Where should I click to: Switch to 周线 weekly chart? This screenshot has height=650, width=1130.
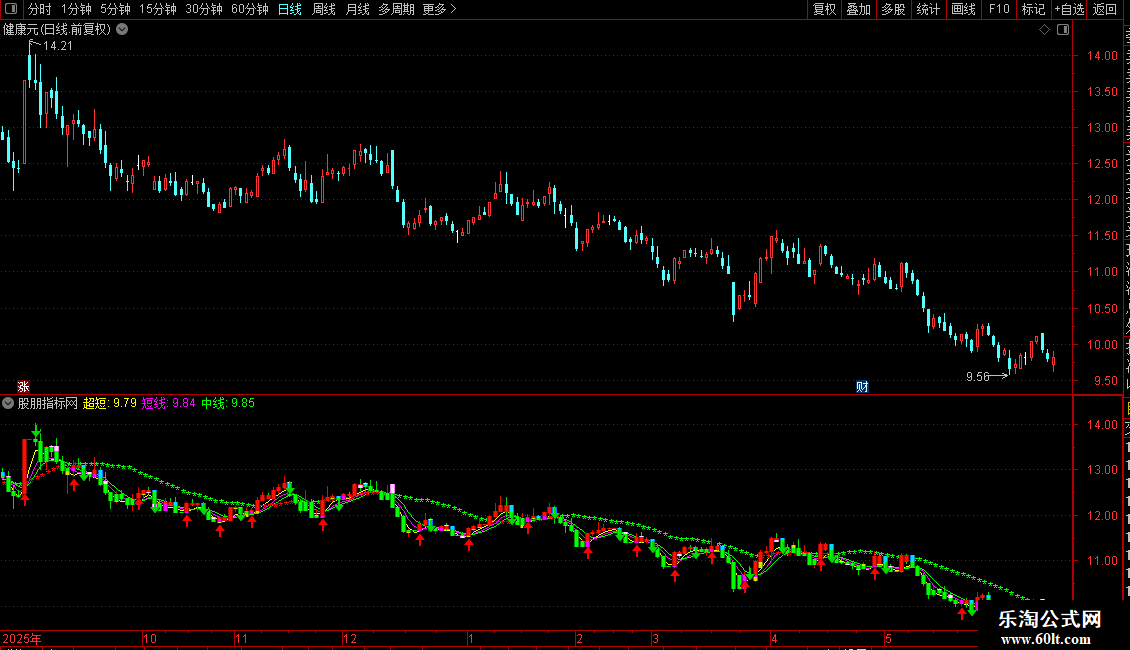[x=324, y=9]
